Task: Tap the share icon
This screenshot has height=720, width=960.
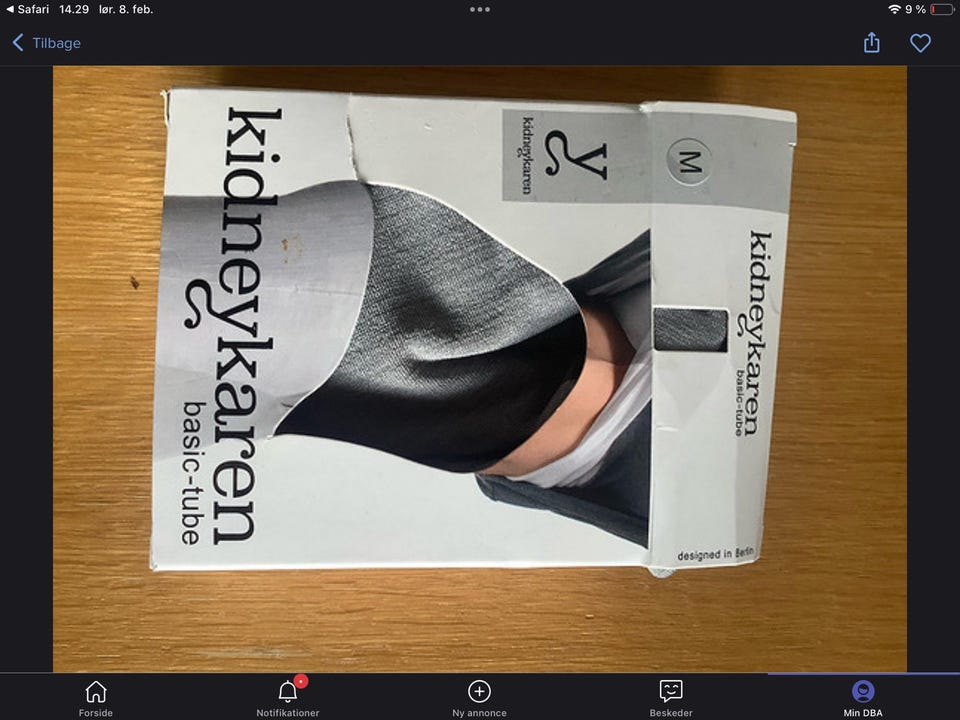Action: (x=871, y=43)
